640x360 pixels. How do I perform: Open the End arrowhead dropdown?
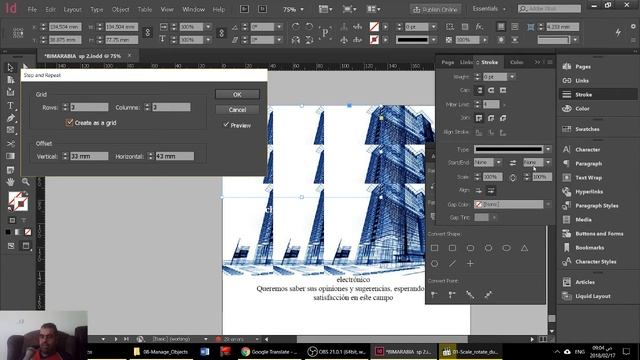(548, 162)
